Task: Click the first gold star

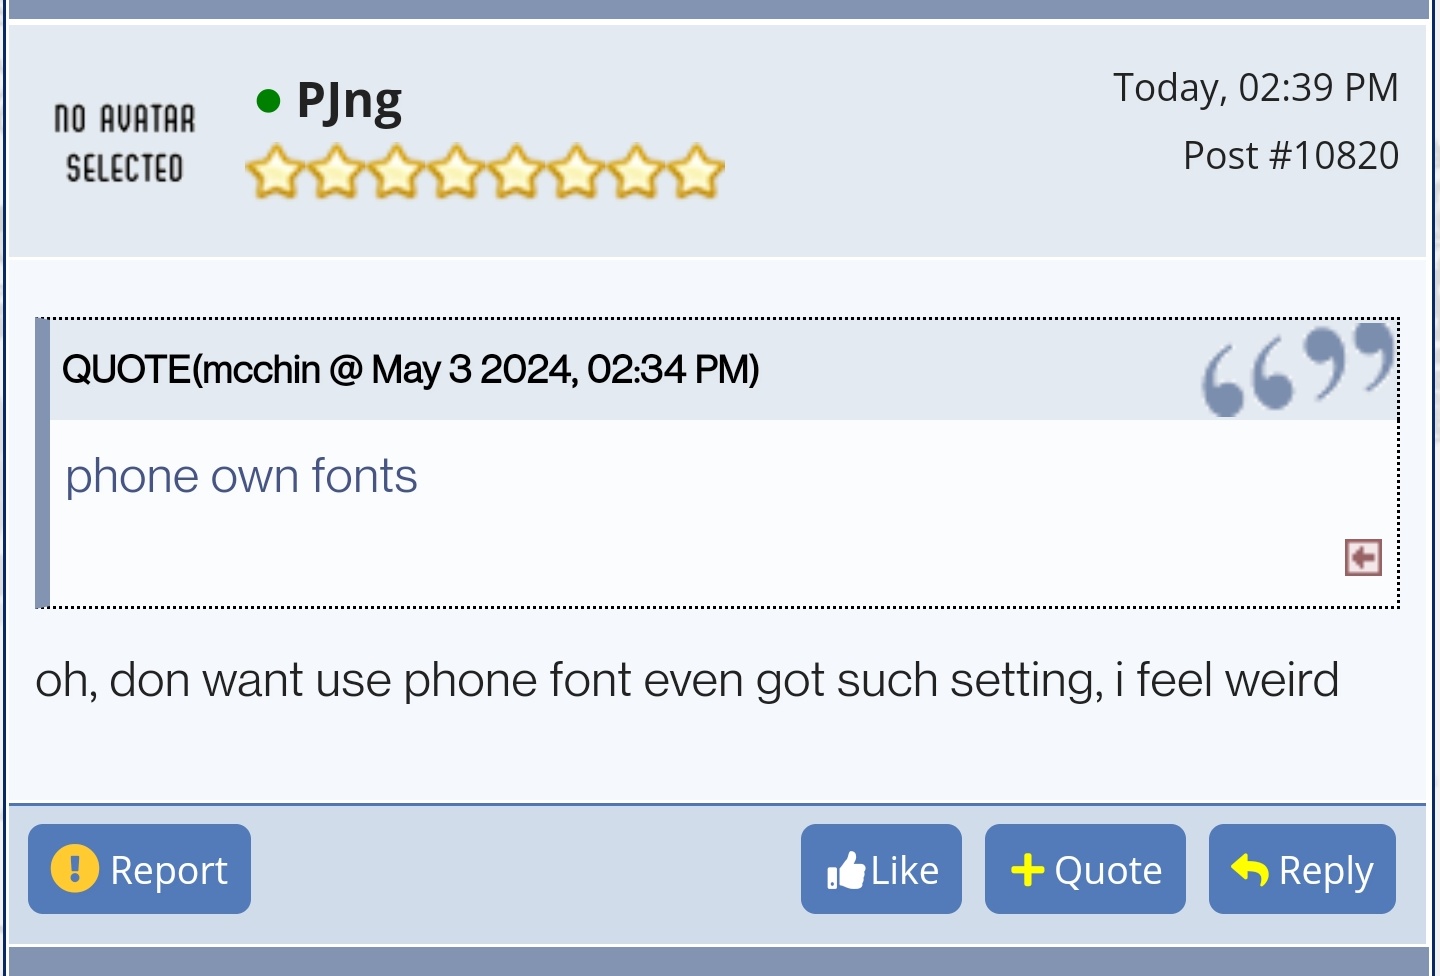Action: click(x=274, y=171)
